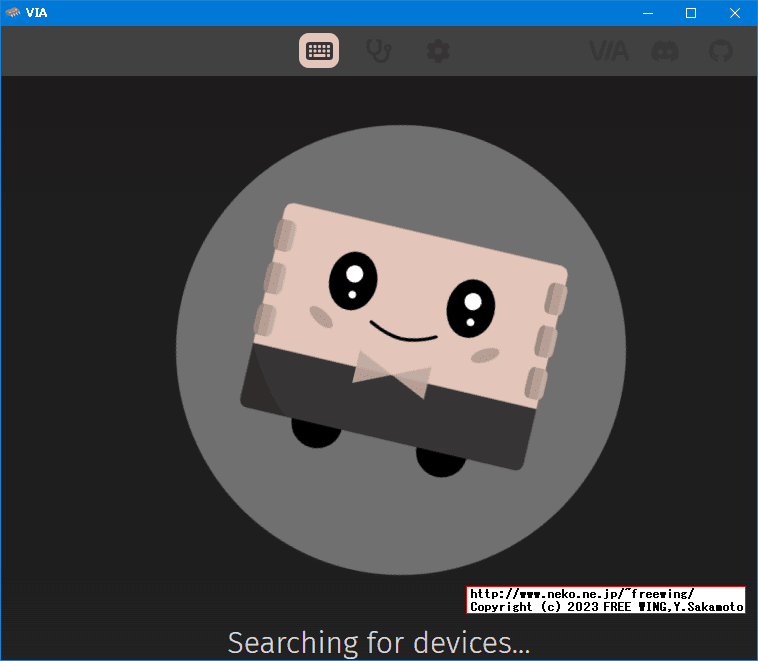Screen dimensions: 758x661
Task: Click the VIA logo link
Action: (609, 51)
